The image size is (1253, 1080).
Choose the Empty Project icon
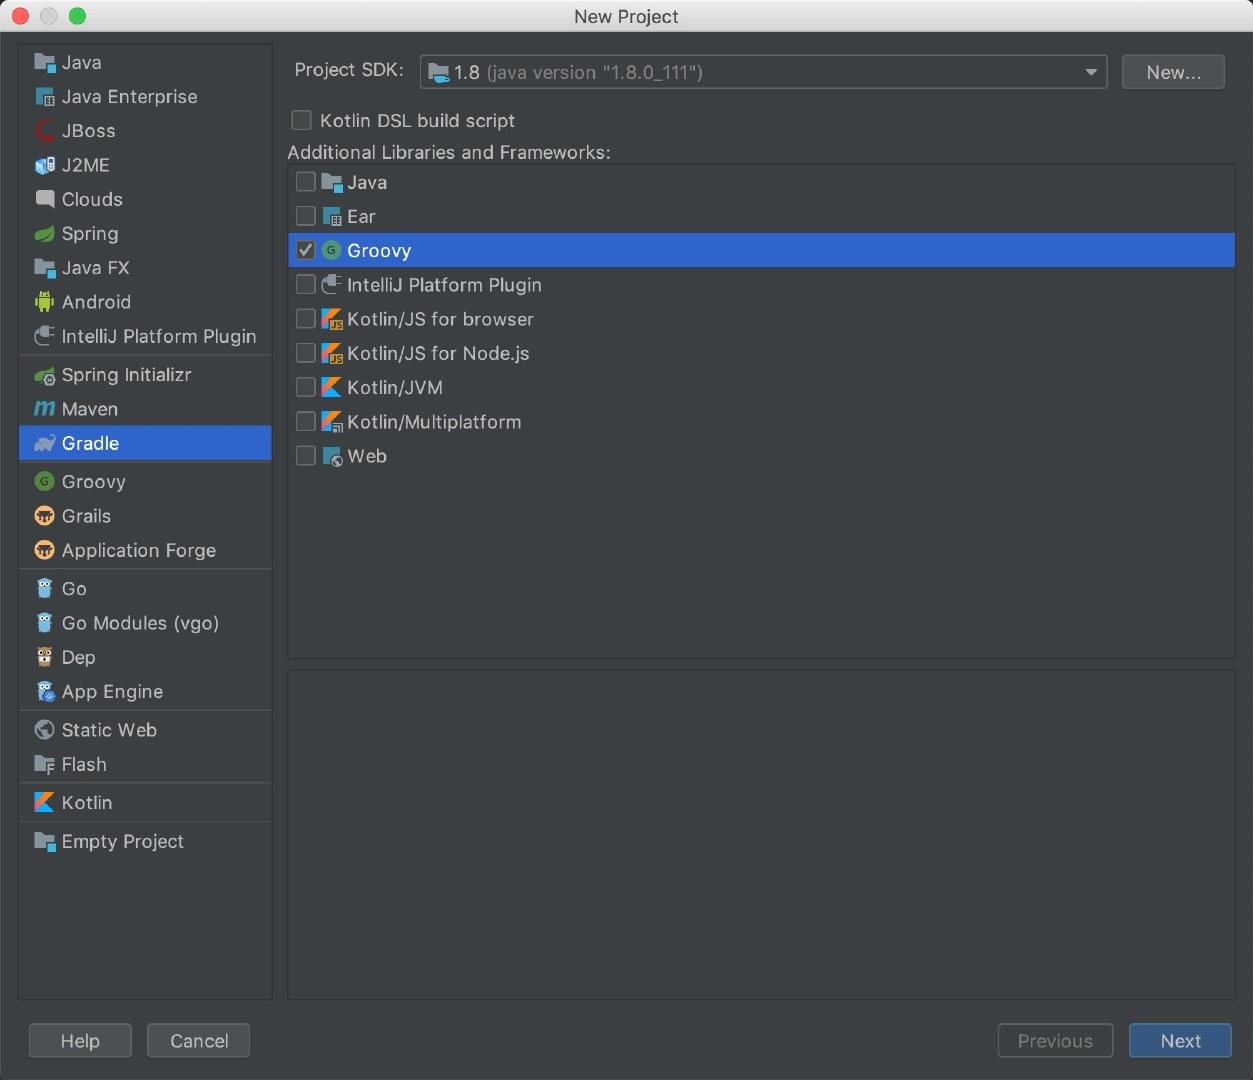pos(44,842)
